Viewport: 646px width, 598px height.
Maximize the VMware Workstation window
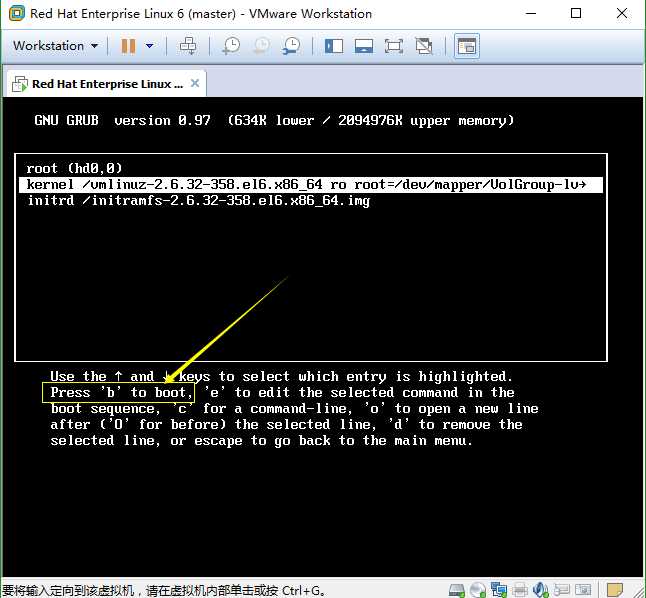576,14
